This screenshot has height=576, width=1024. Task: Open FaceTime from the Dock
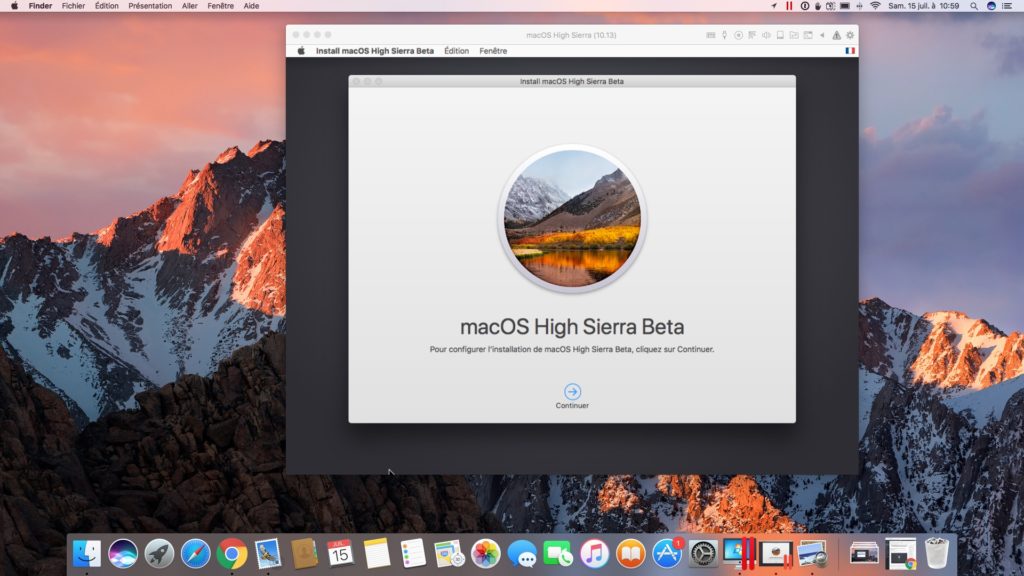(x=558, y=554)
